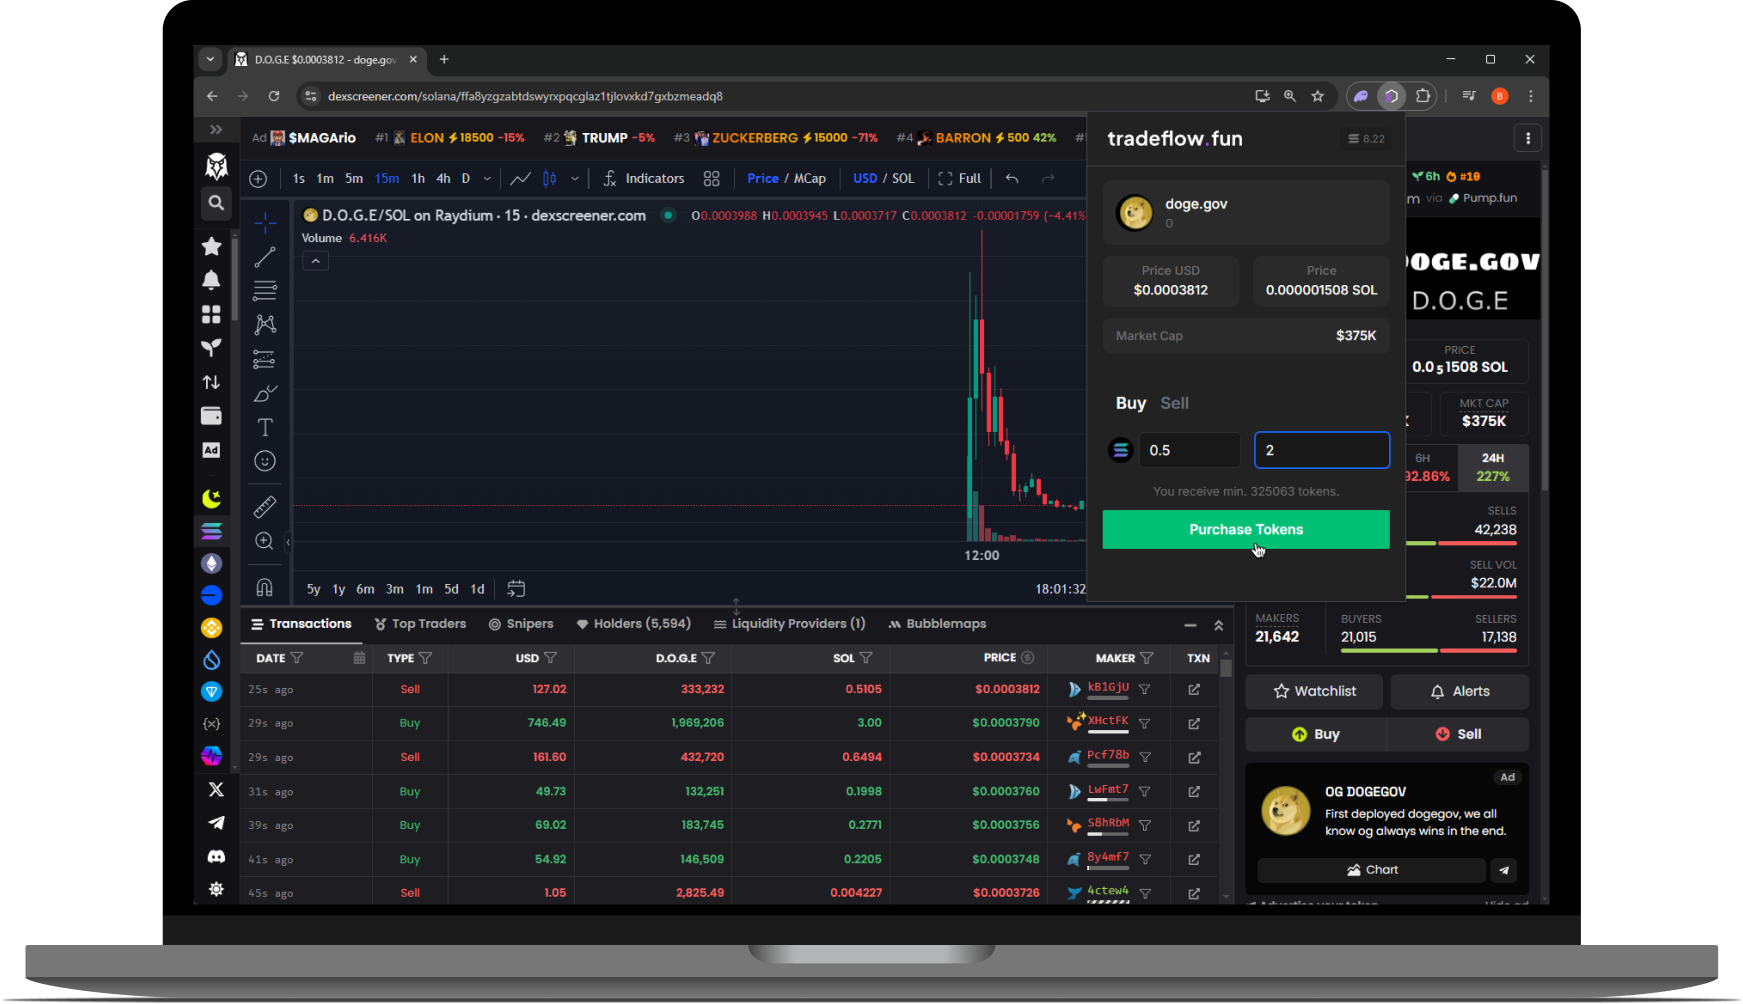The image size is (1743, 1004).
Task: Open the bell alerts in left sidebar
Action: [x=211, y=280]
